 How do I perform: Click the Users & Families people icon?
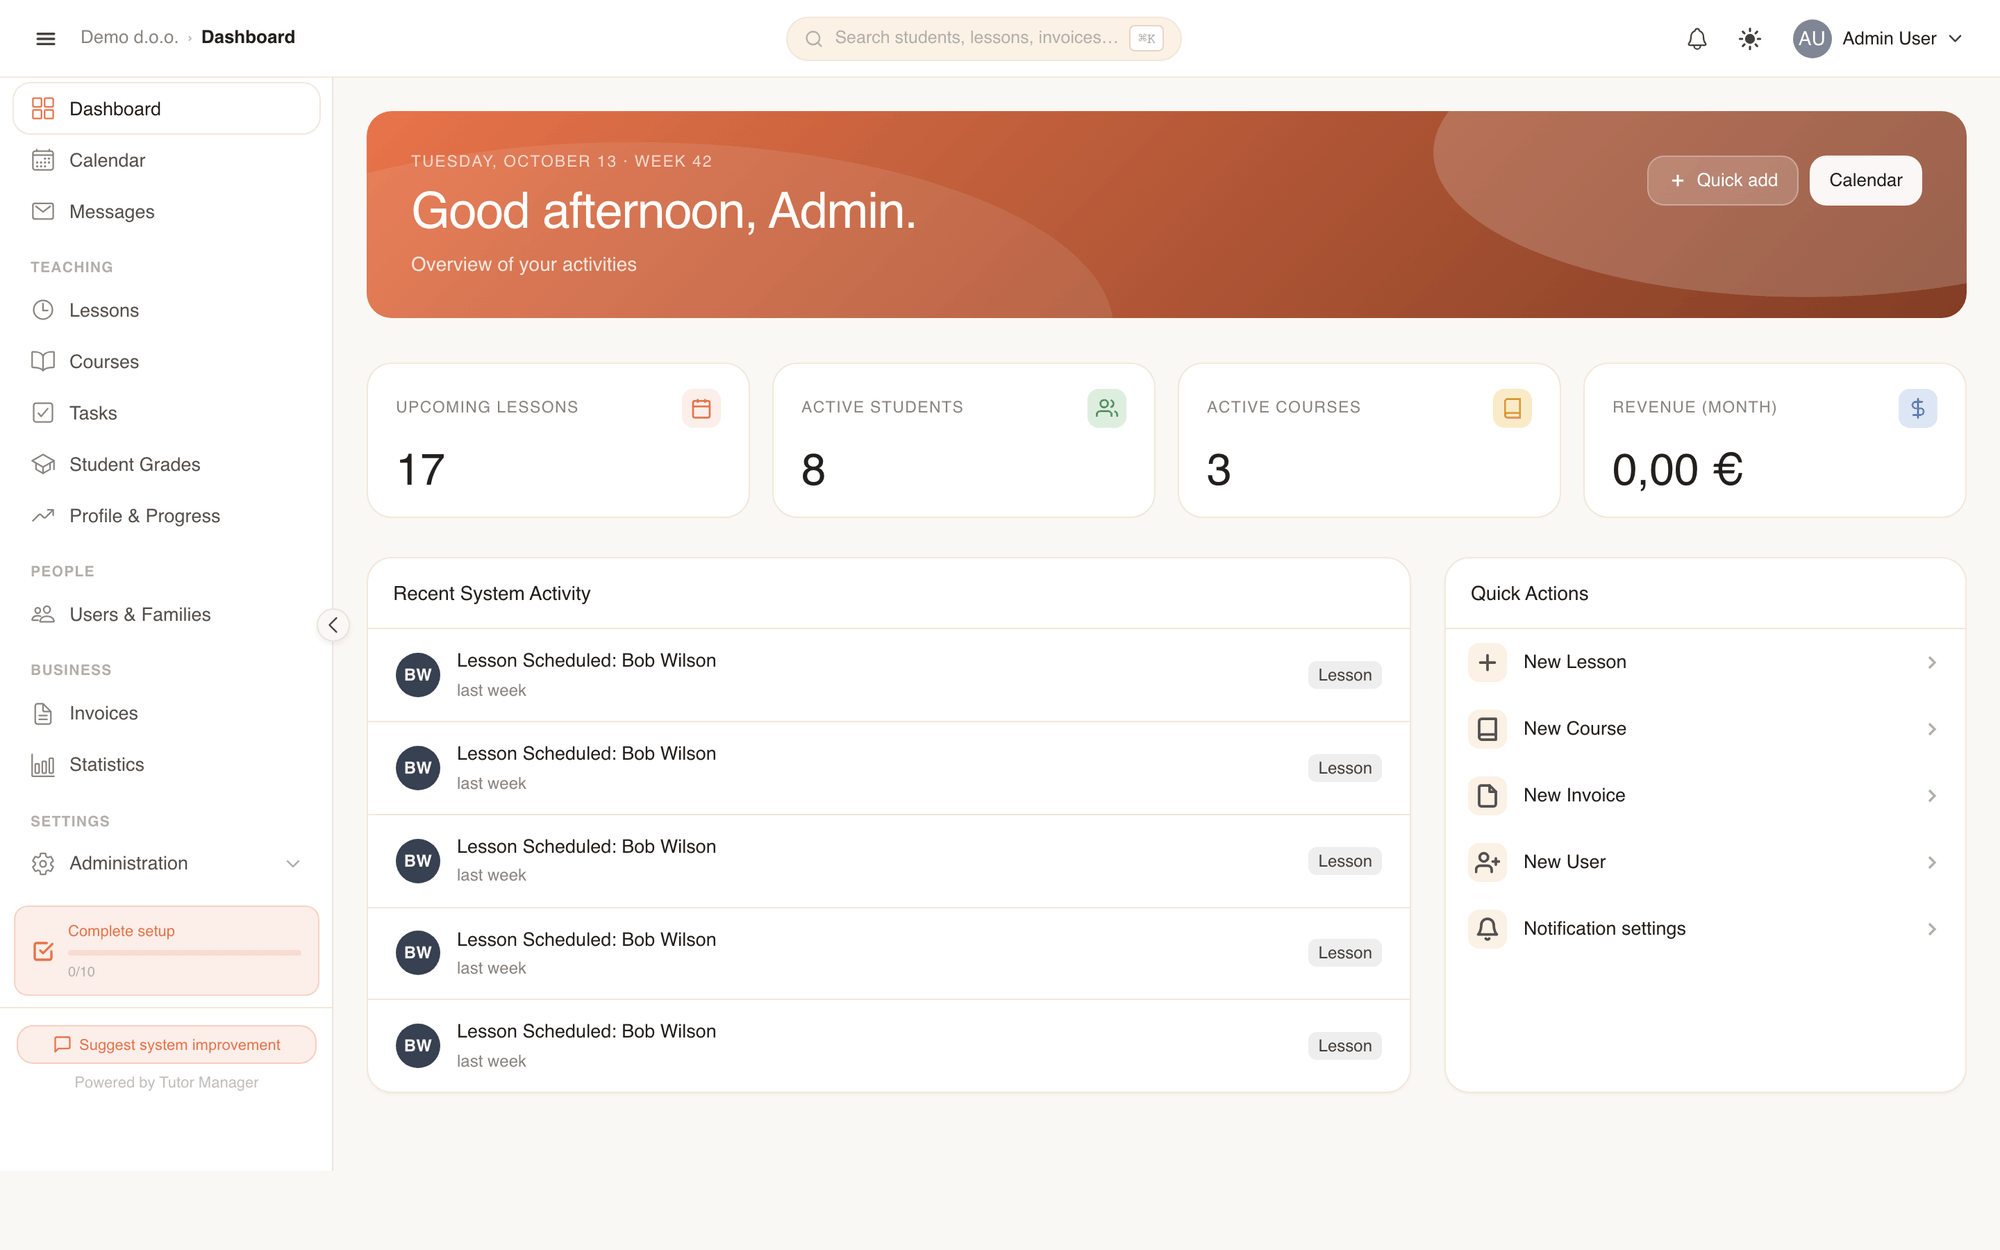pos(43,614)
